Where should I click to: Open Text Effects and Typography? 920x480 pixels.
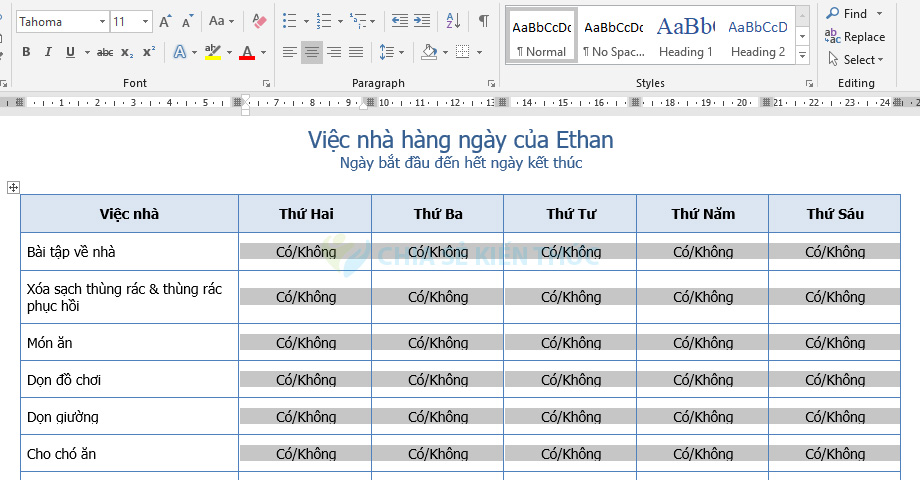(180, 52)
